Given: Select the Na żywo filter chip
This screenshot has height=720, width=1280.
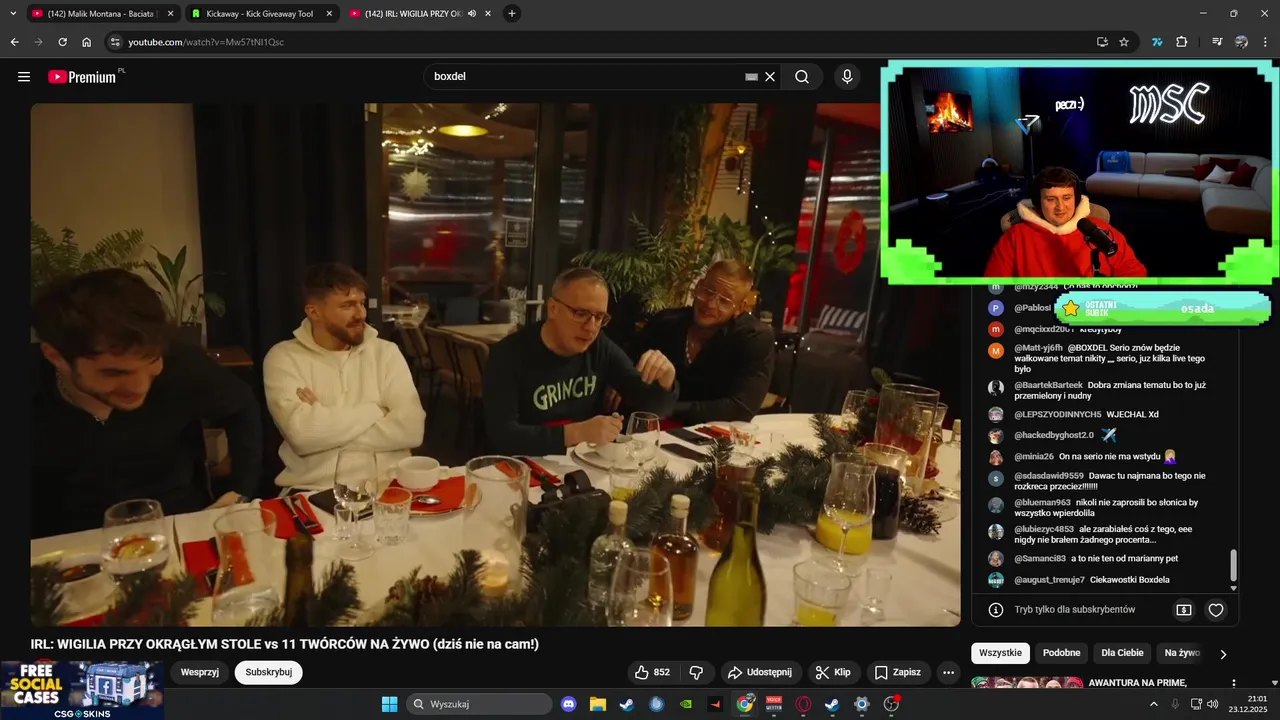Looking at the screenshot, I should 1182,653.
